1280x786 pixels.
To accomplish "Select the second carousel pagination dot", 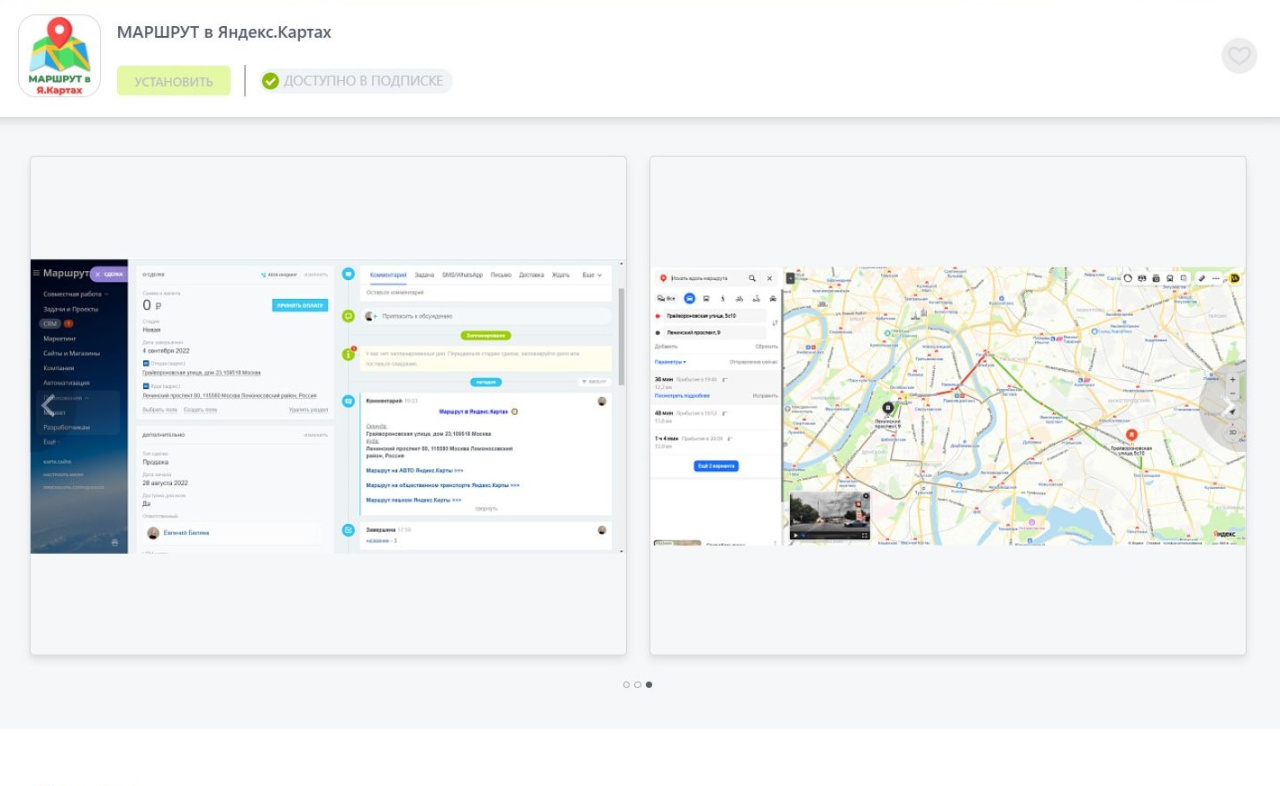I will pyautogui.click(x=638, y=685).
